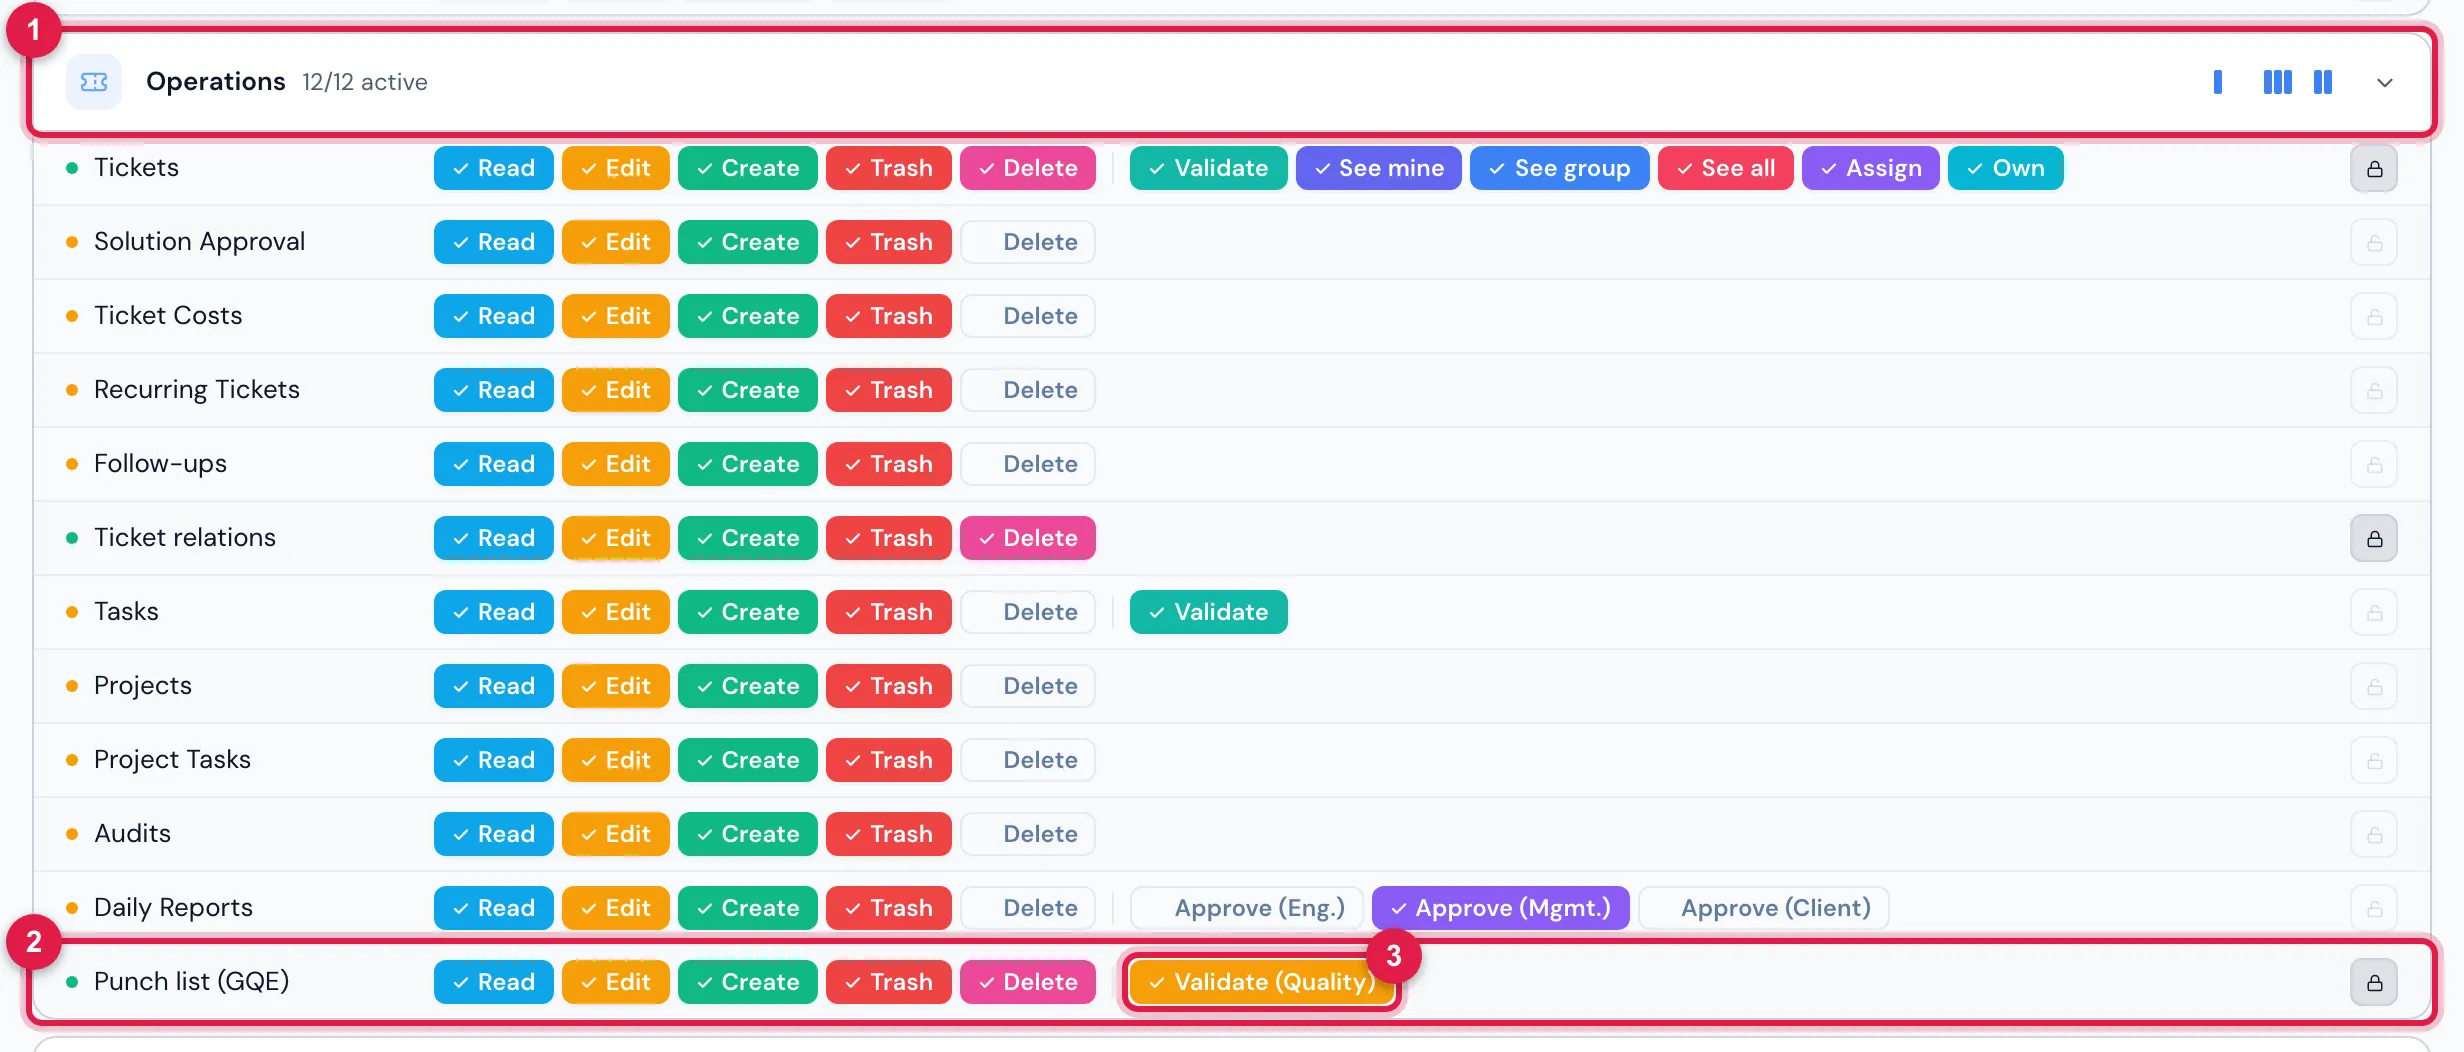Image resolution: width=2464 pixels, height=1052 pixels.
Task: Toggle See mine permission for Tickets
Action: click(1378, 168)
